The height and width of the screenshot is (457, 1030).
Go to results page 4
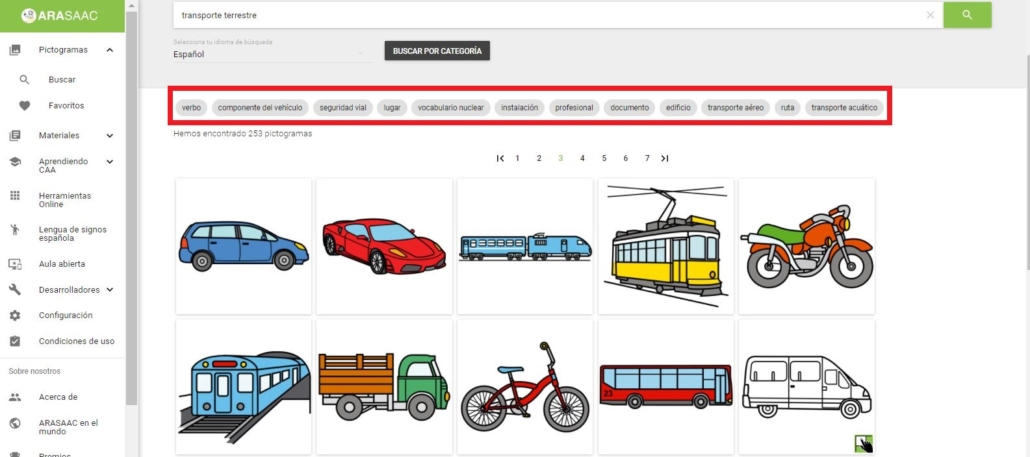(582, 158)
